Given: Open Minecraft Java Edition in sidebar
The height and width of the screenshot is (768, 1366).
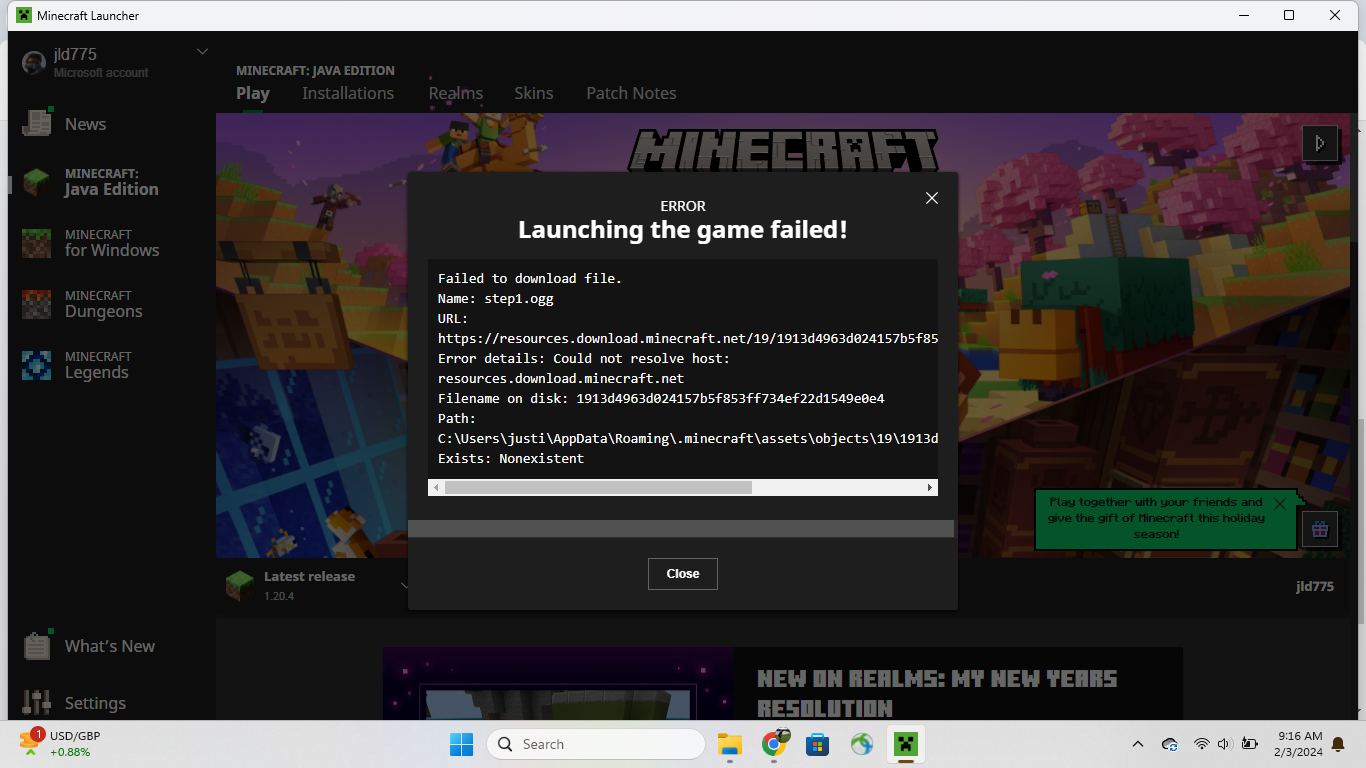Looking at the screenshot, I should coord(110,182).
